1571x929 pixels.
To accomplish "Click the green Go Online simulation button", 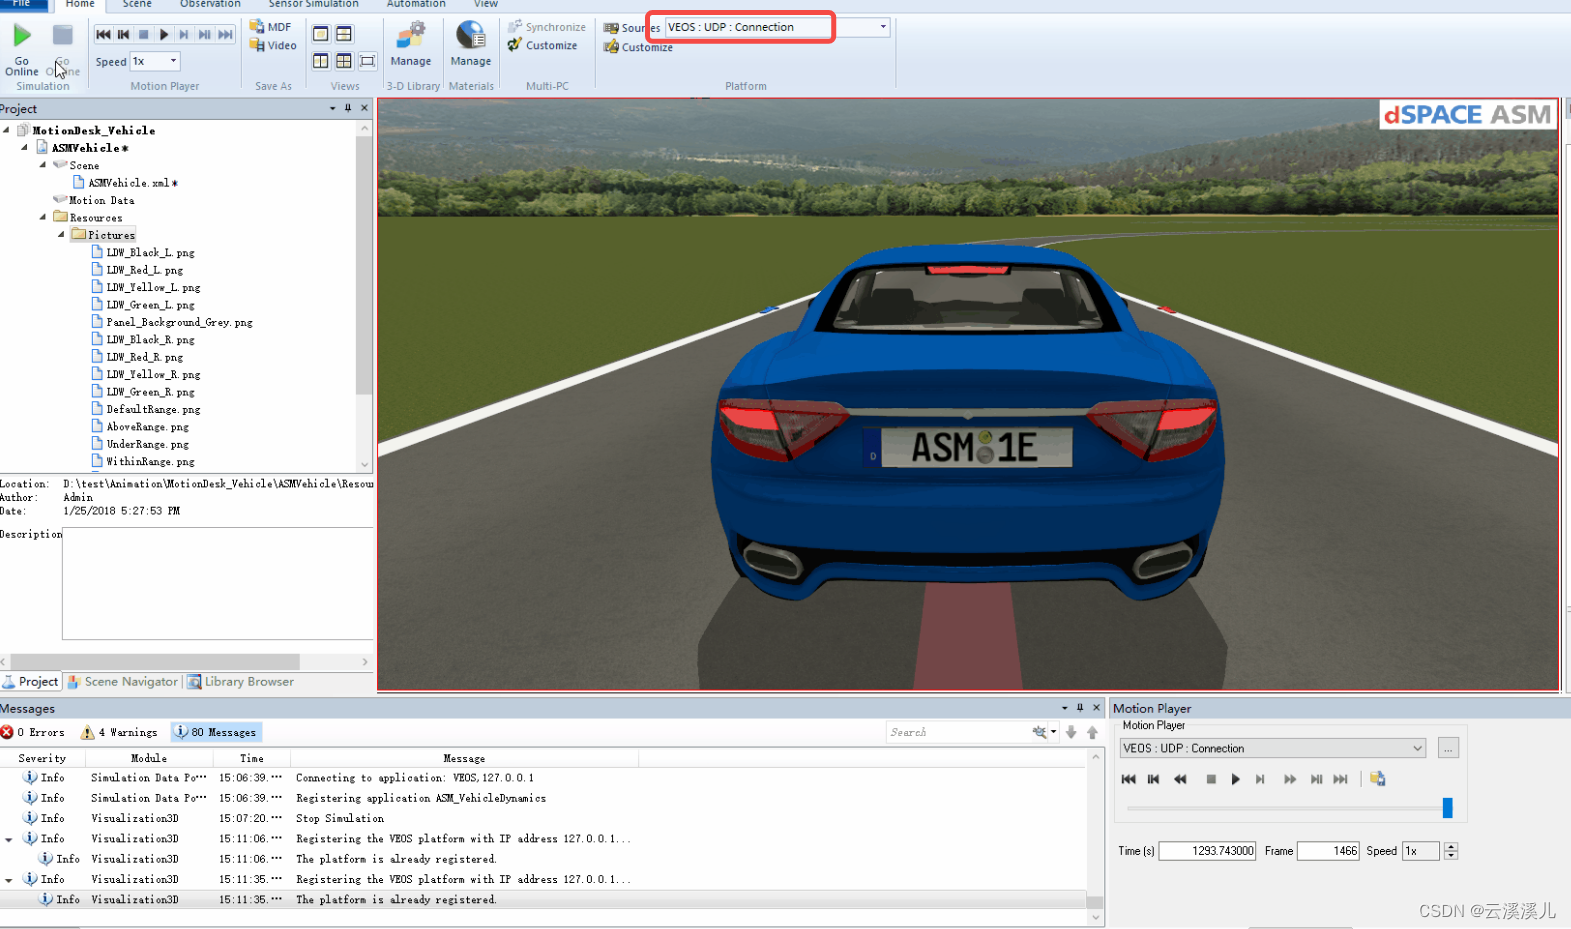I will pos(22,48).
